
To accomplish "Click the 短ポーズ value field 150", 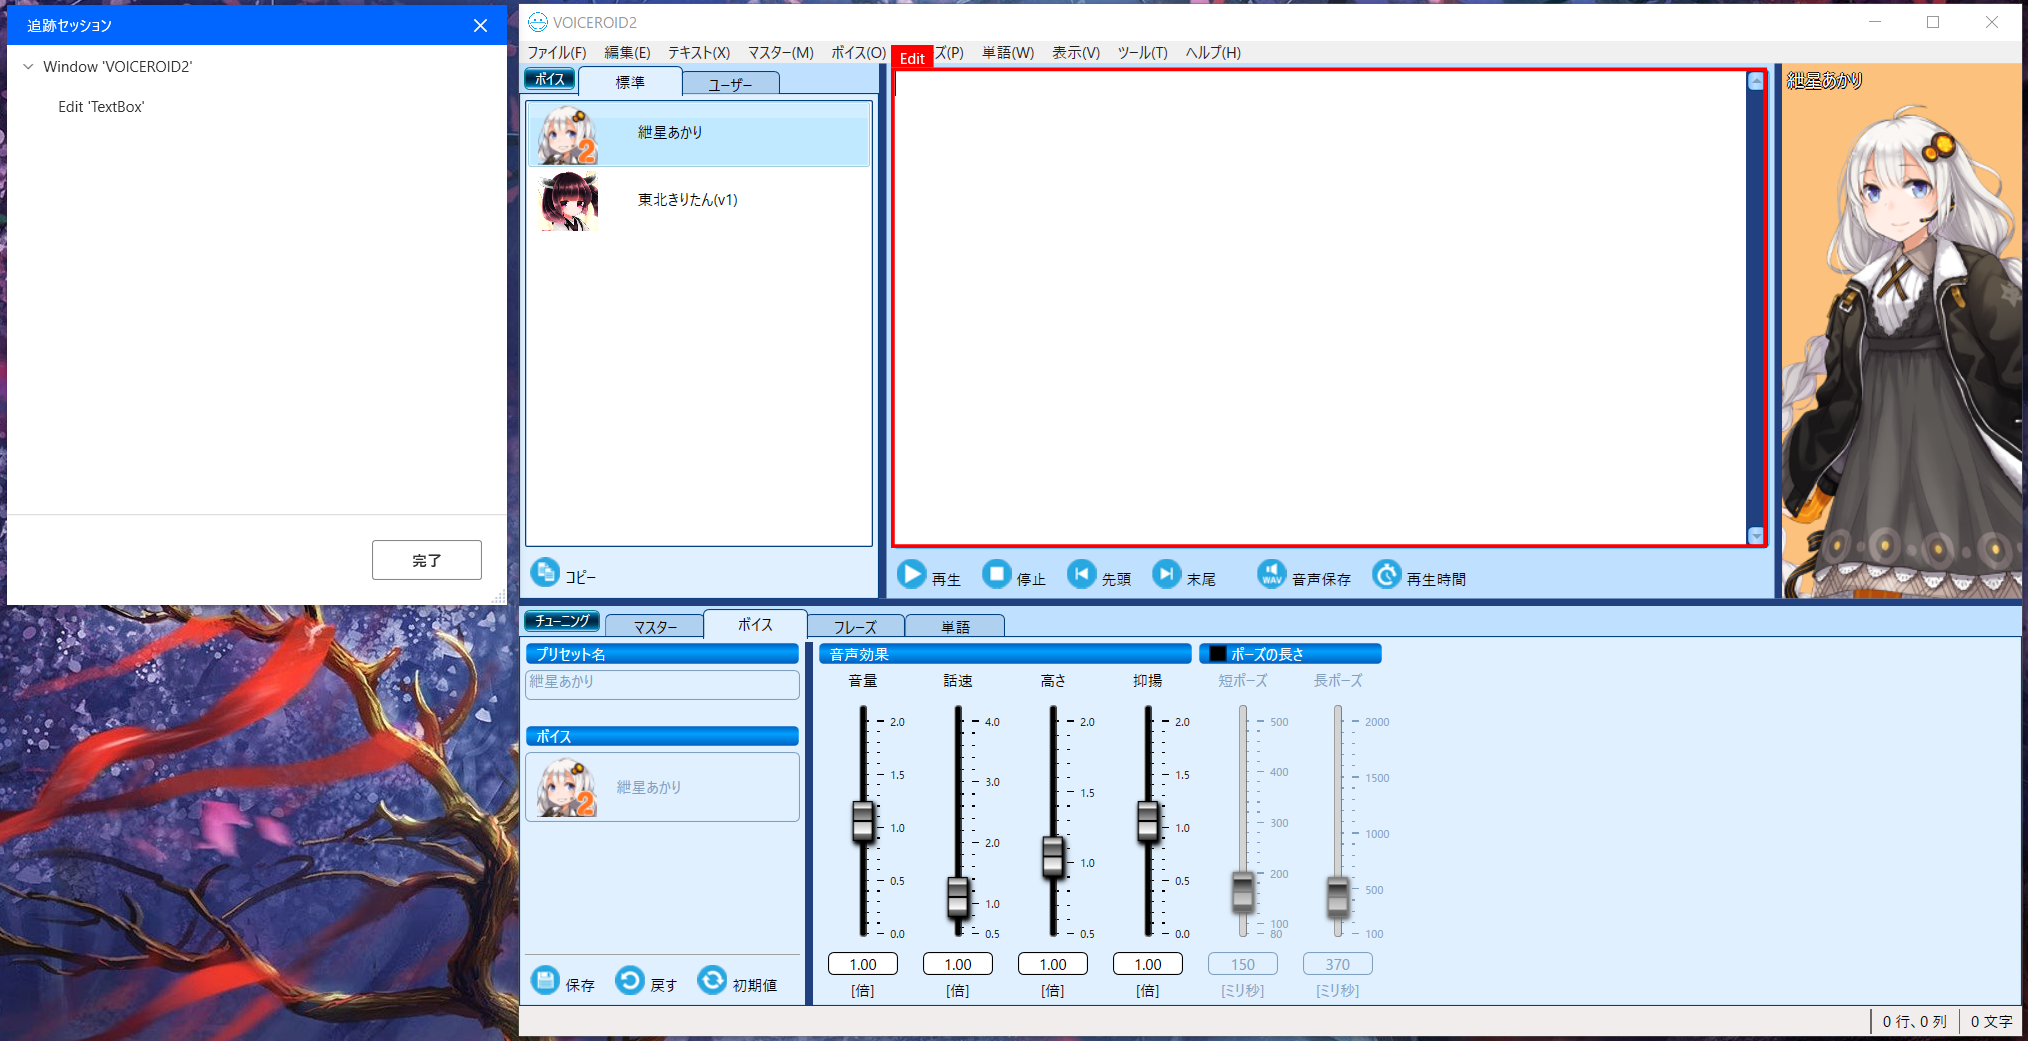I will point(1243,964).
